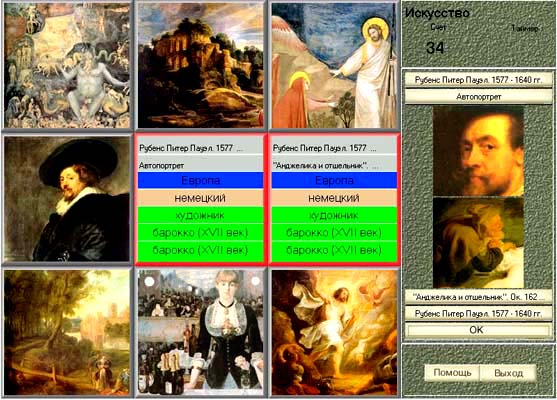Pick the bar maid painting tile

(x=201, y=332)
